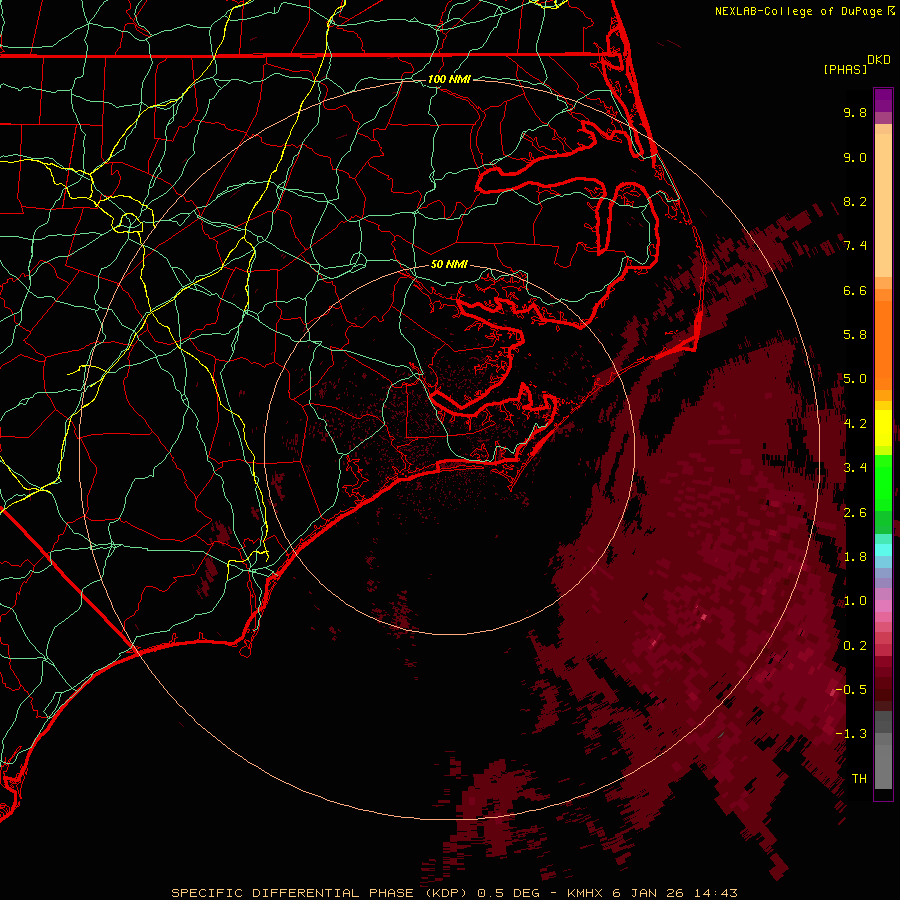This screenshot has height=900, width=900.
Task: Click the 9.8 value on the color scale
Action: [x=855, y=112]
